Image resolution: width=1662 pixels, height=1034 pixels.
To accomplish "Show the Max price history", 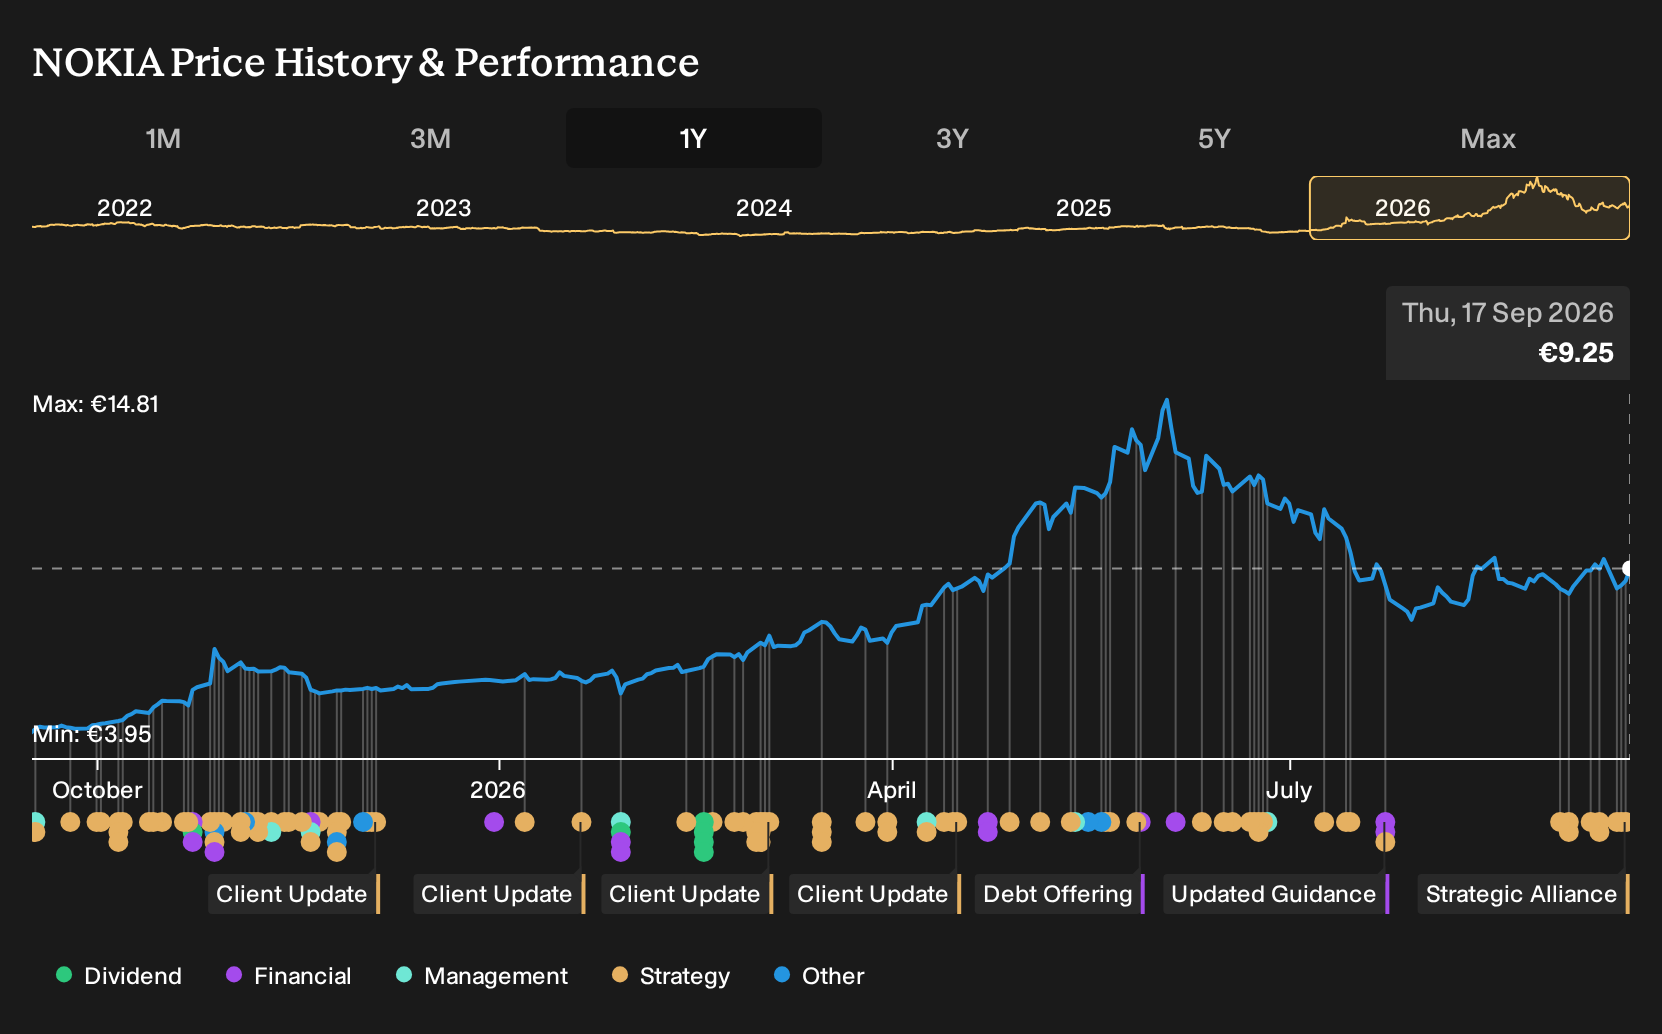I will [1488, 138].
